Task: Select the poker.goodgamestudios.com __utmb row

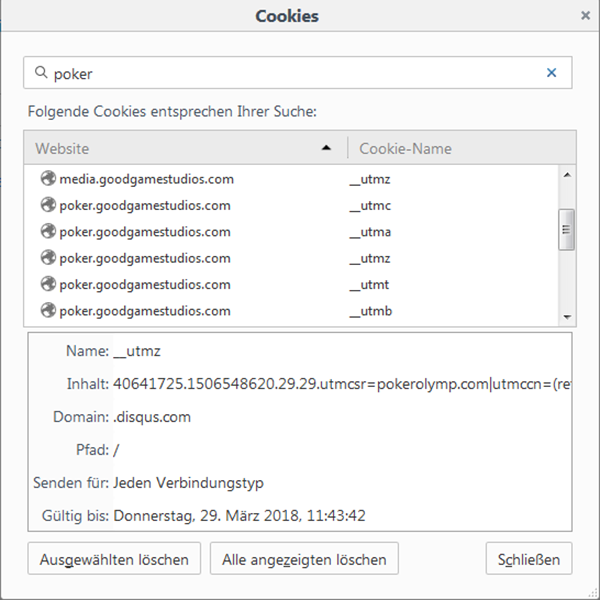Action: pos(291,311)
